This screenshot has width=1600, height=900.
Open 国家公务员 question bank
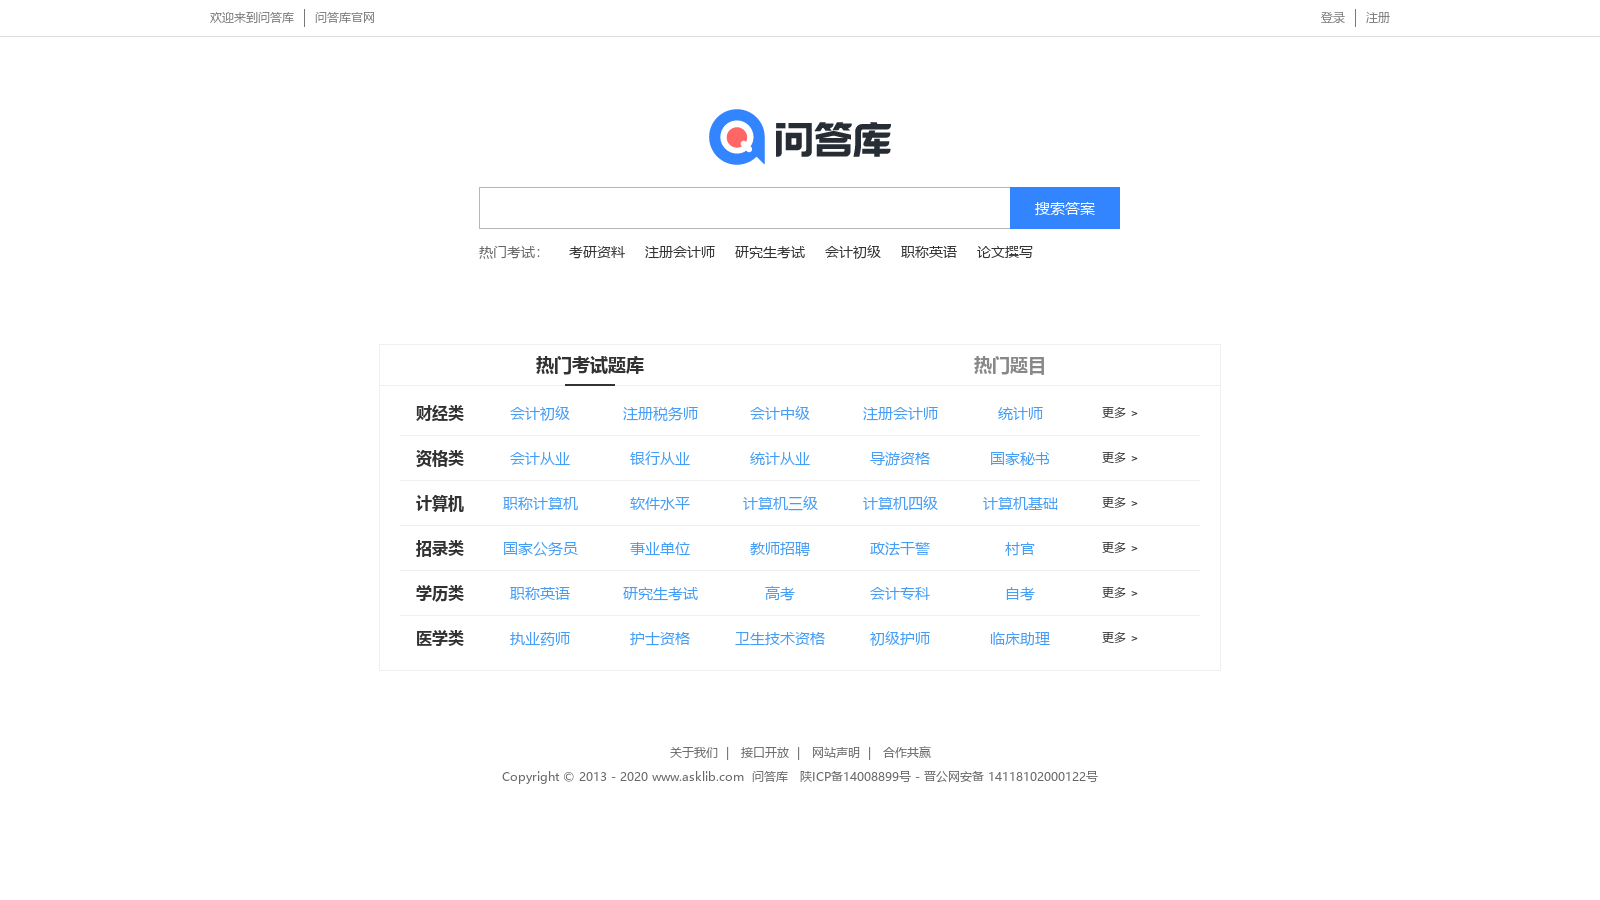540,549
